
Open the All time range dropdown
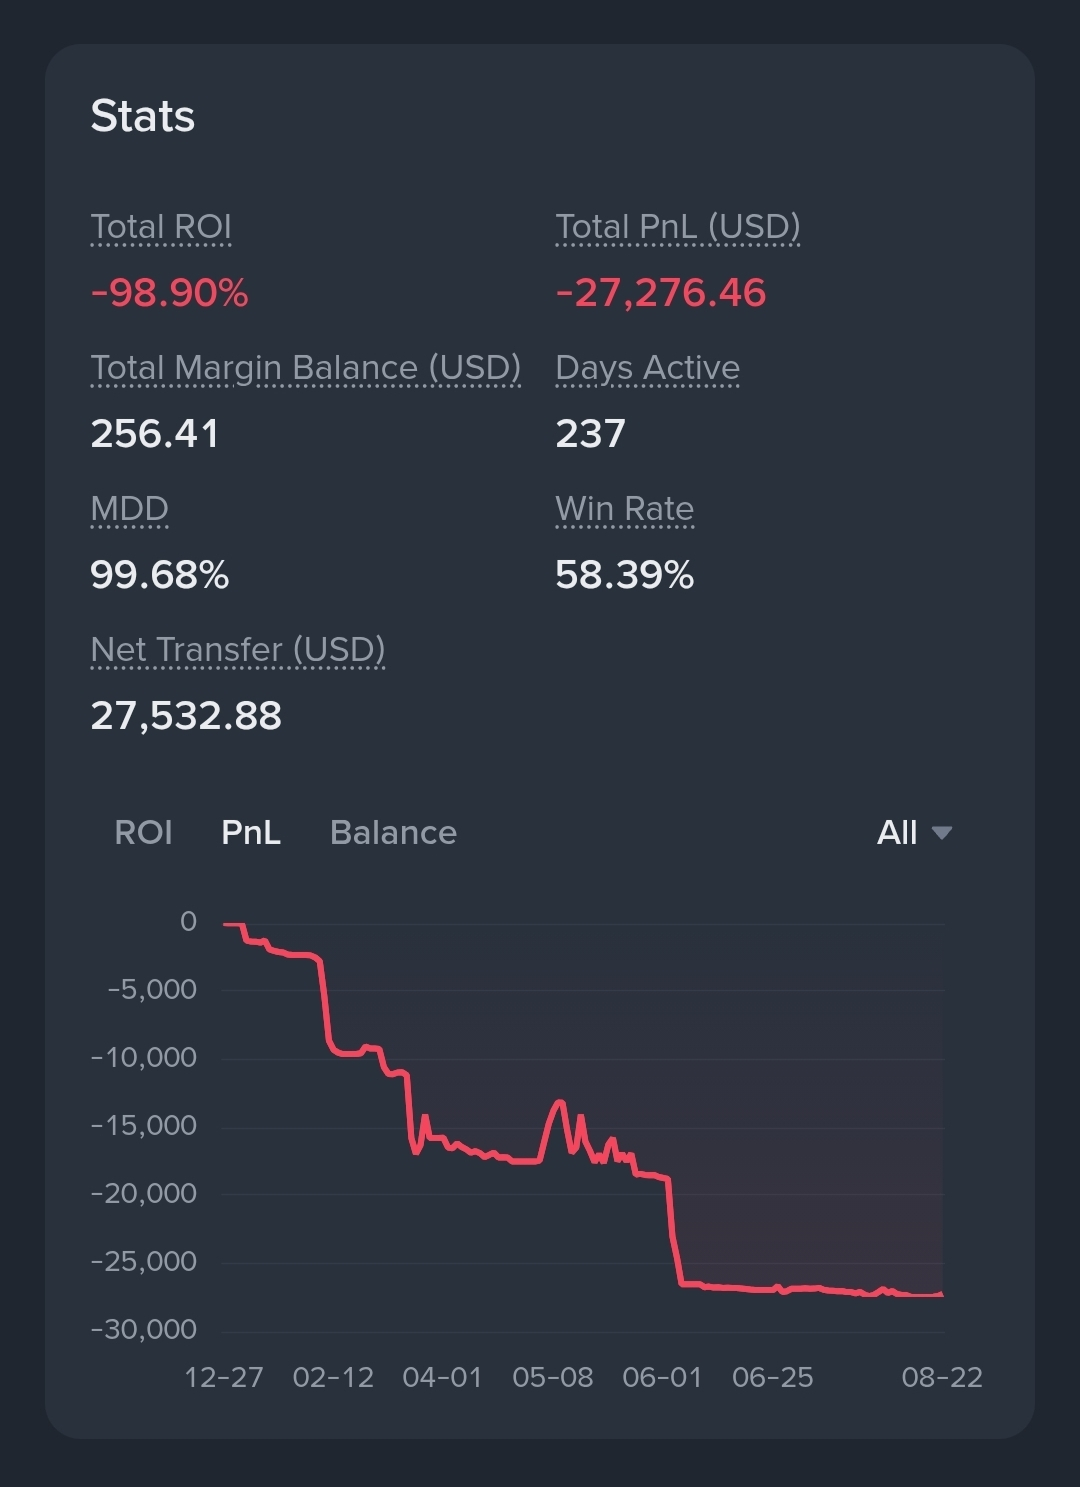point(914,832)
